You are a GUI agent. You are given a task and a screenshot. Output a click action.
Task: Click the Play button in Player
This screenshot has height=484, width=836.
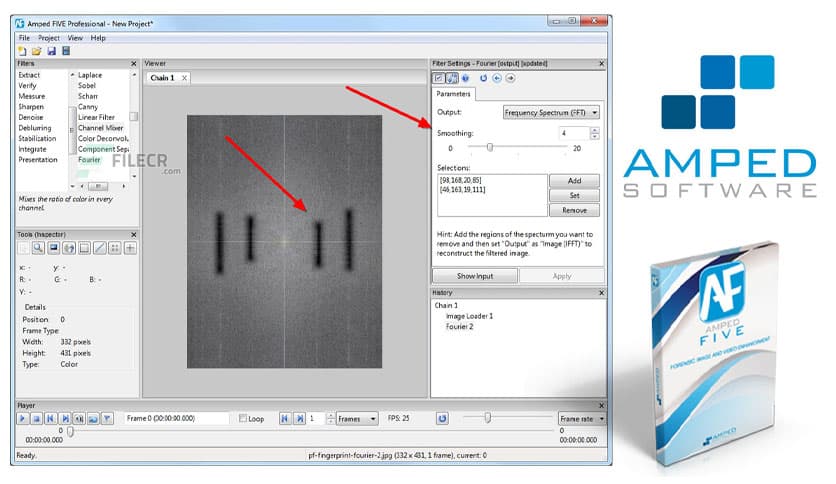[22, 418]
